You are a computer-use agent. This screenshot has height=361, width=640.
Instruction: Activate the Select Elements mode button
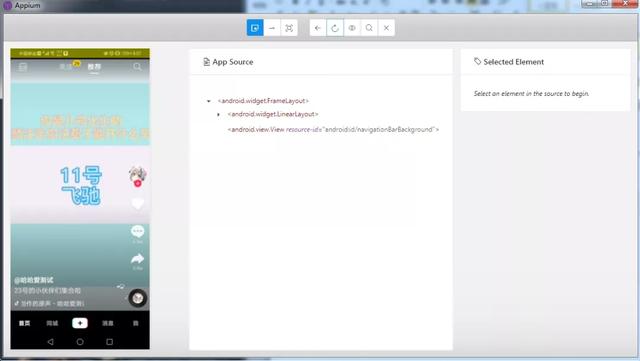pos(255,28)
